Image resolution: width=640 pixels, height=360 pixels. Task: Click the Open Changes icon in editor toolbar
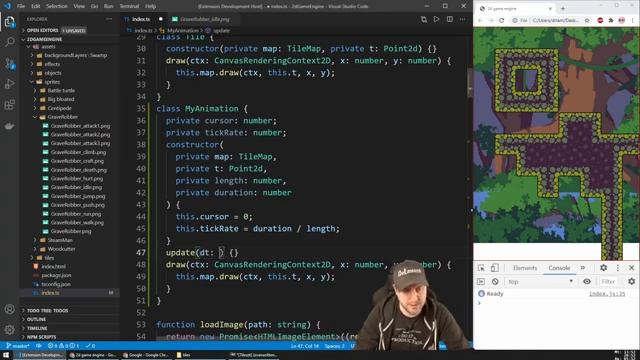pos(424,19)
